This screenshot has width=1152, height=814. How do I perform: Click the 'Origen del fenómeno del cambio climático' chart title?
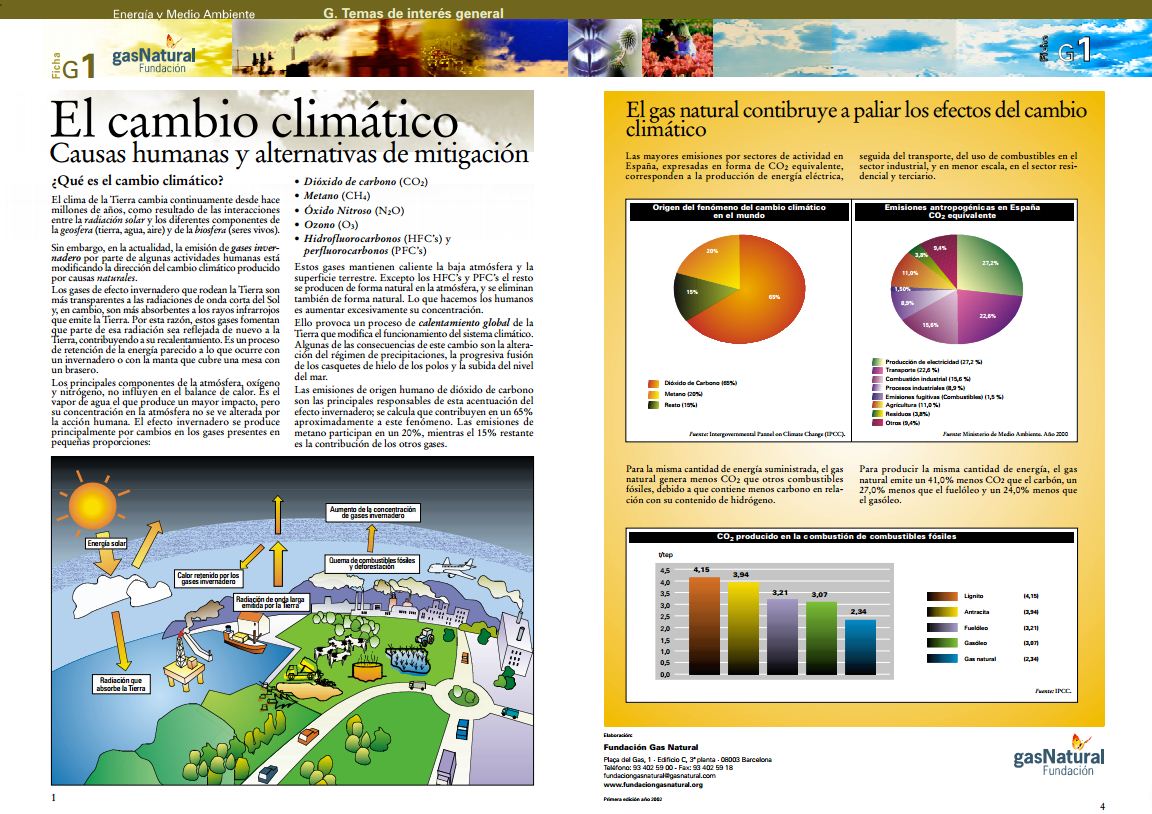pyautogui.click(x=739, y=212)
